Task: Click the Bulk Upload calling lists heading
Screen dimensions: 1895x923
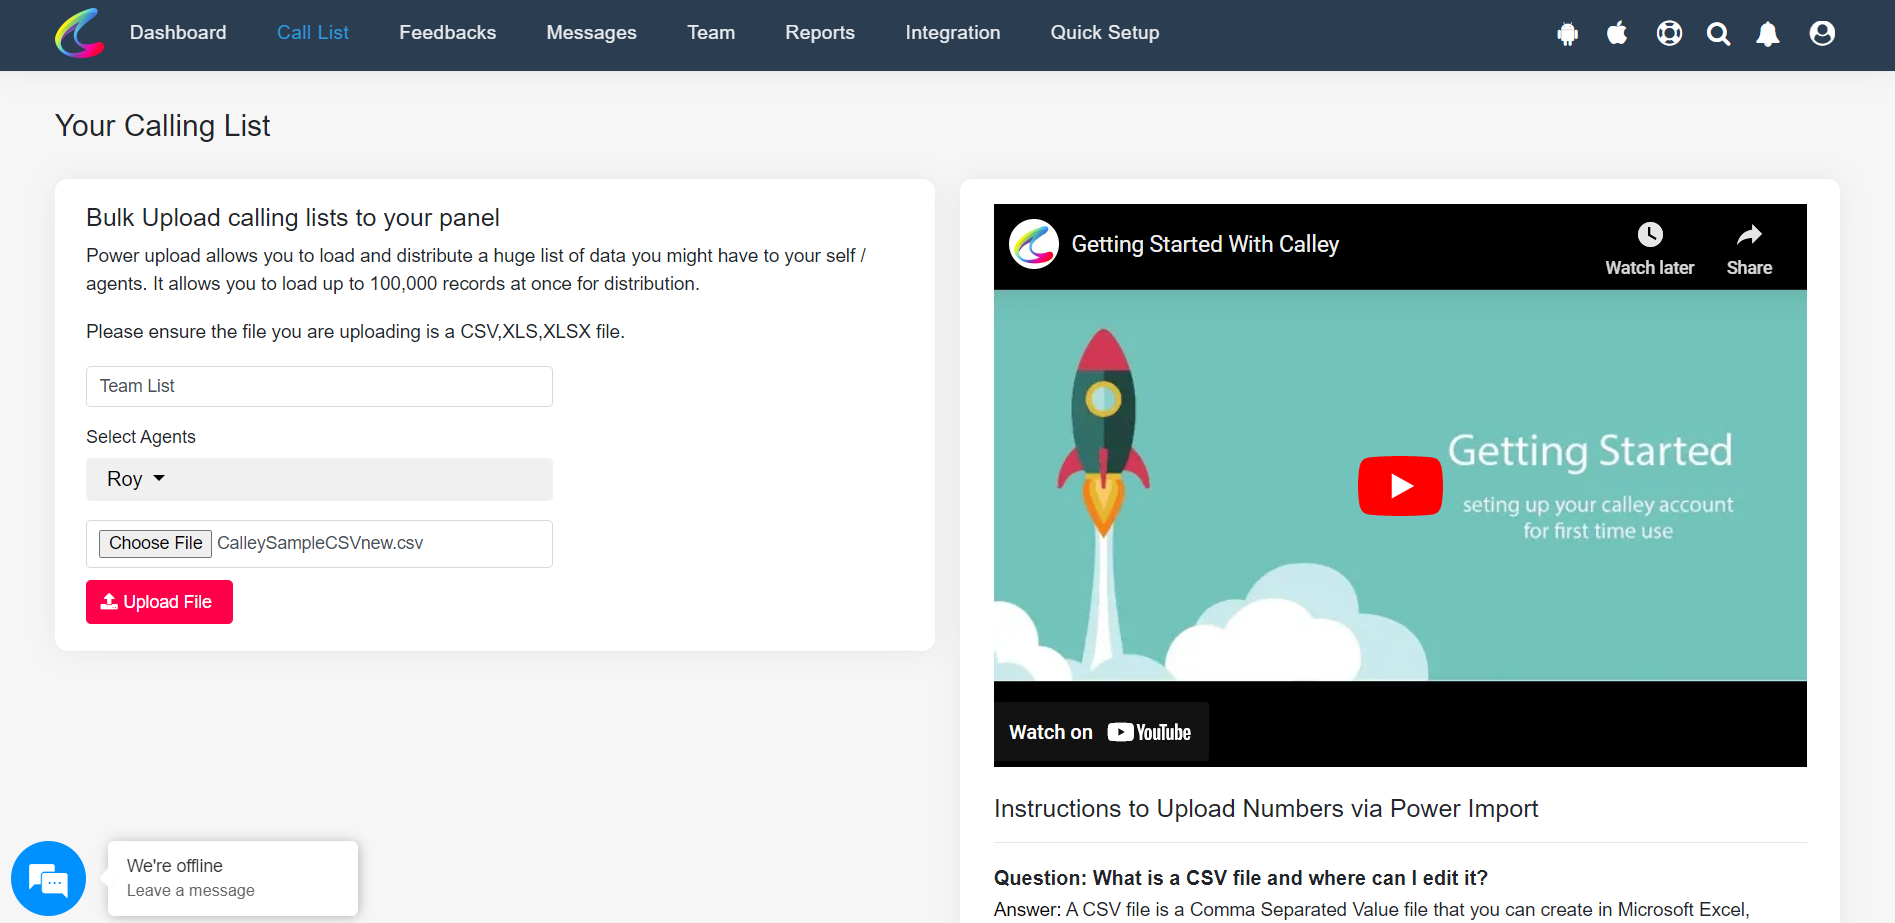Action: click(293, 218)
